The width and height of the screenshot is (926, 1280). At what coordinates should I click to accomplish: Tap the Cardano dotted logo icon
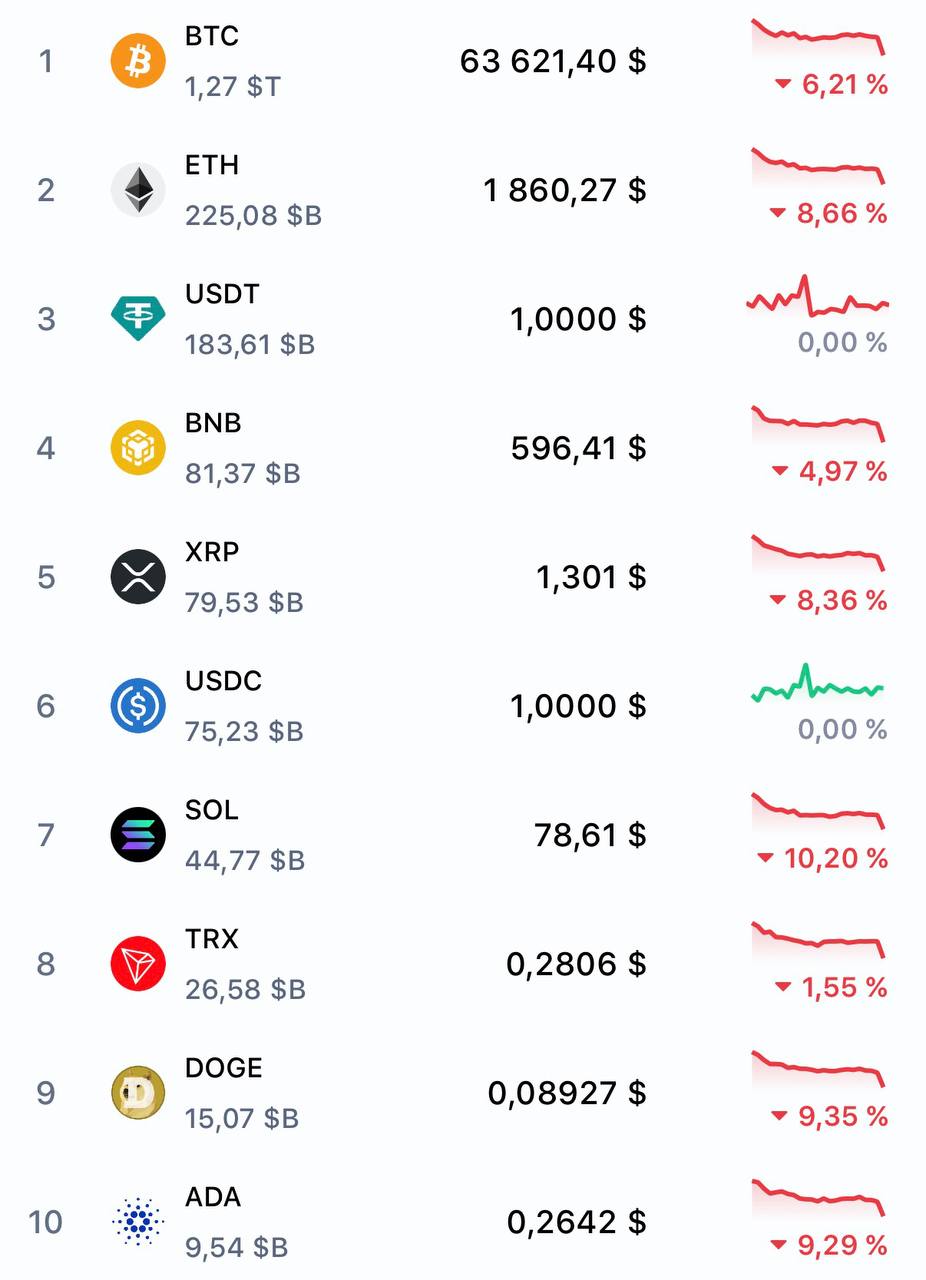pos(138,1222)
